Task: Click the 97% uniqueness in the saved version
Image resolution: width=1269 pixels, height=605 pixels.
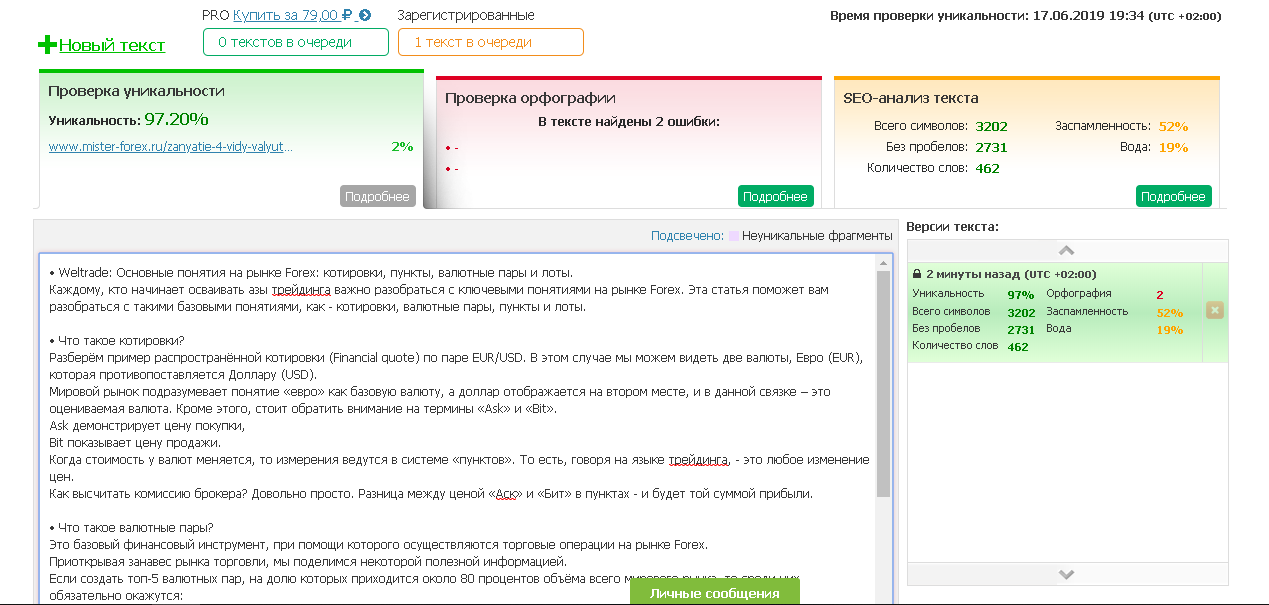Action: click(1020, 295)
